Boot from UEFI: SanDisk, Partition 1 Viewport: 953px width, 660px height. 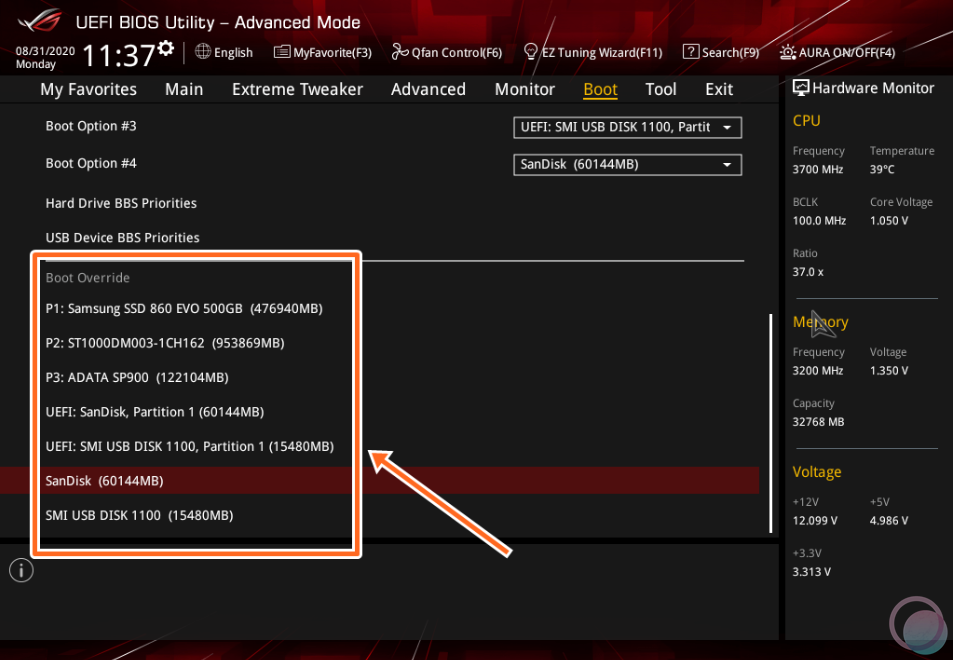pos(154,412)
